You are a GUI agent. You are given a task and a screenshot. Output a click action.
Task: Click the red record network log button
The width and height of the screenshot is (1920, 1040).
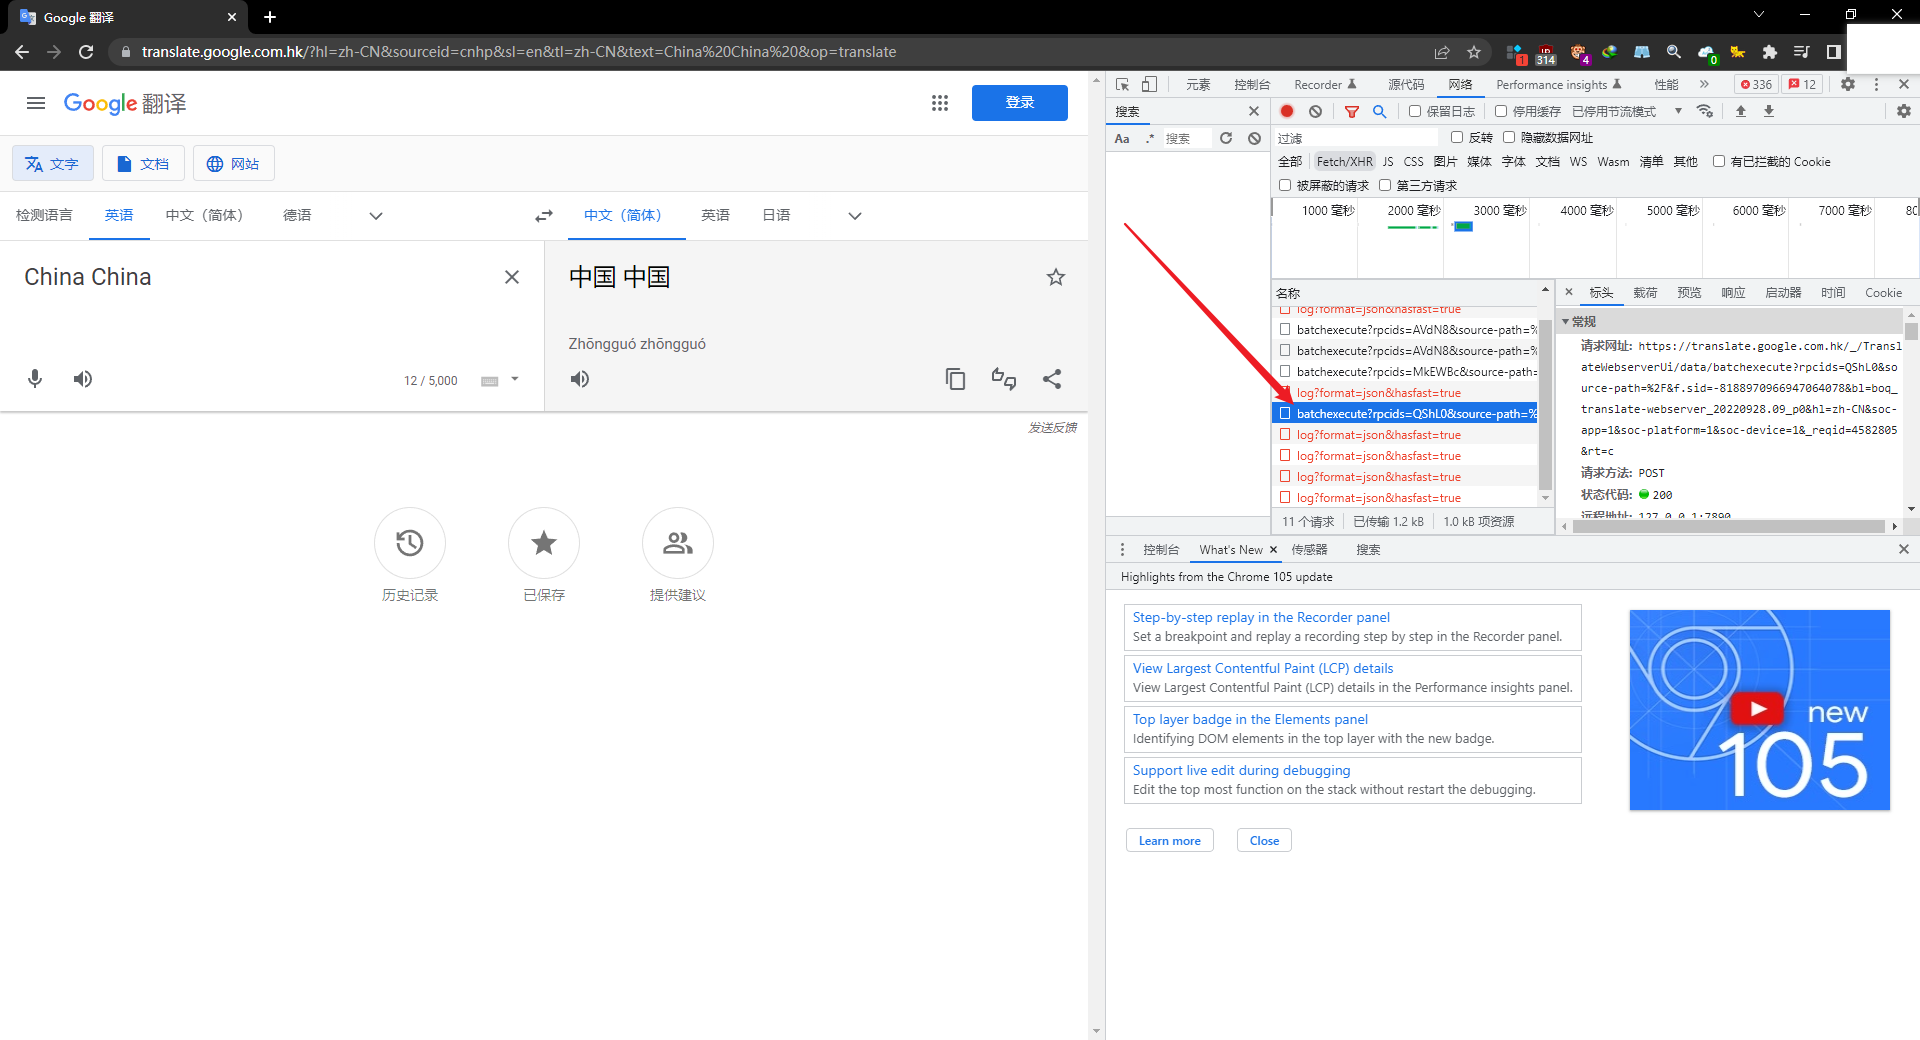click(x=1287, y=111)
